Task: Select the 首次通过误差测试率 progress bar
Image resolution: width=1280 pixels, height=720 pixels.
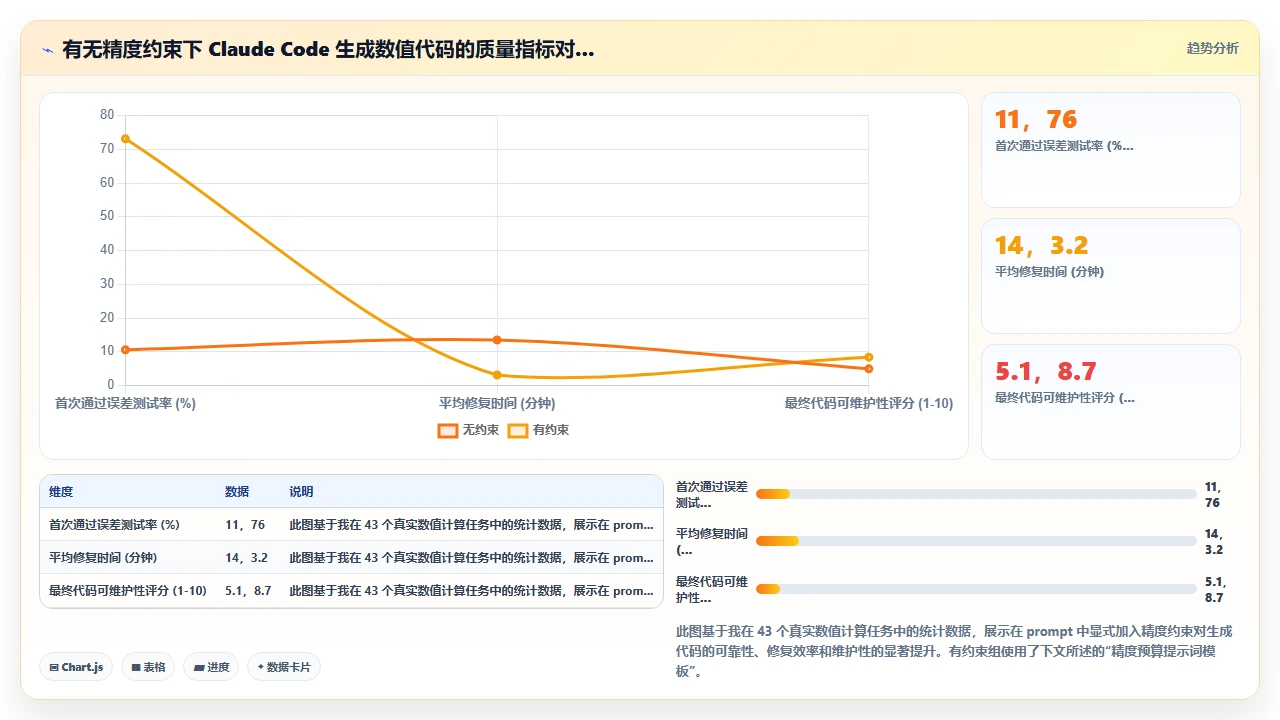Action: pyautogui.click(x=976, y=494)
